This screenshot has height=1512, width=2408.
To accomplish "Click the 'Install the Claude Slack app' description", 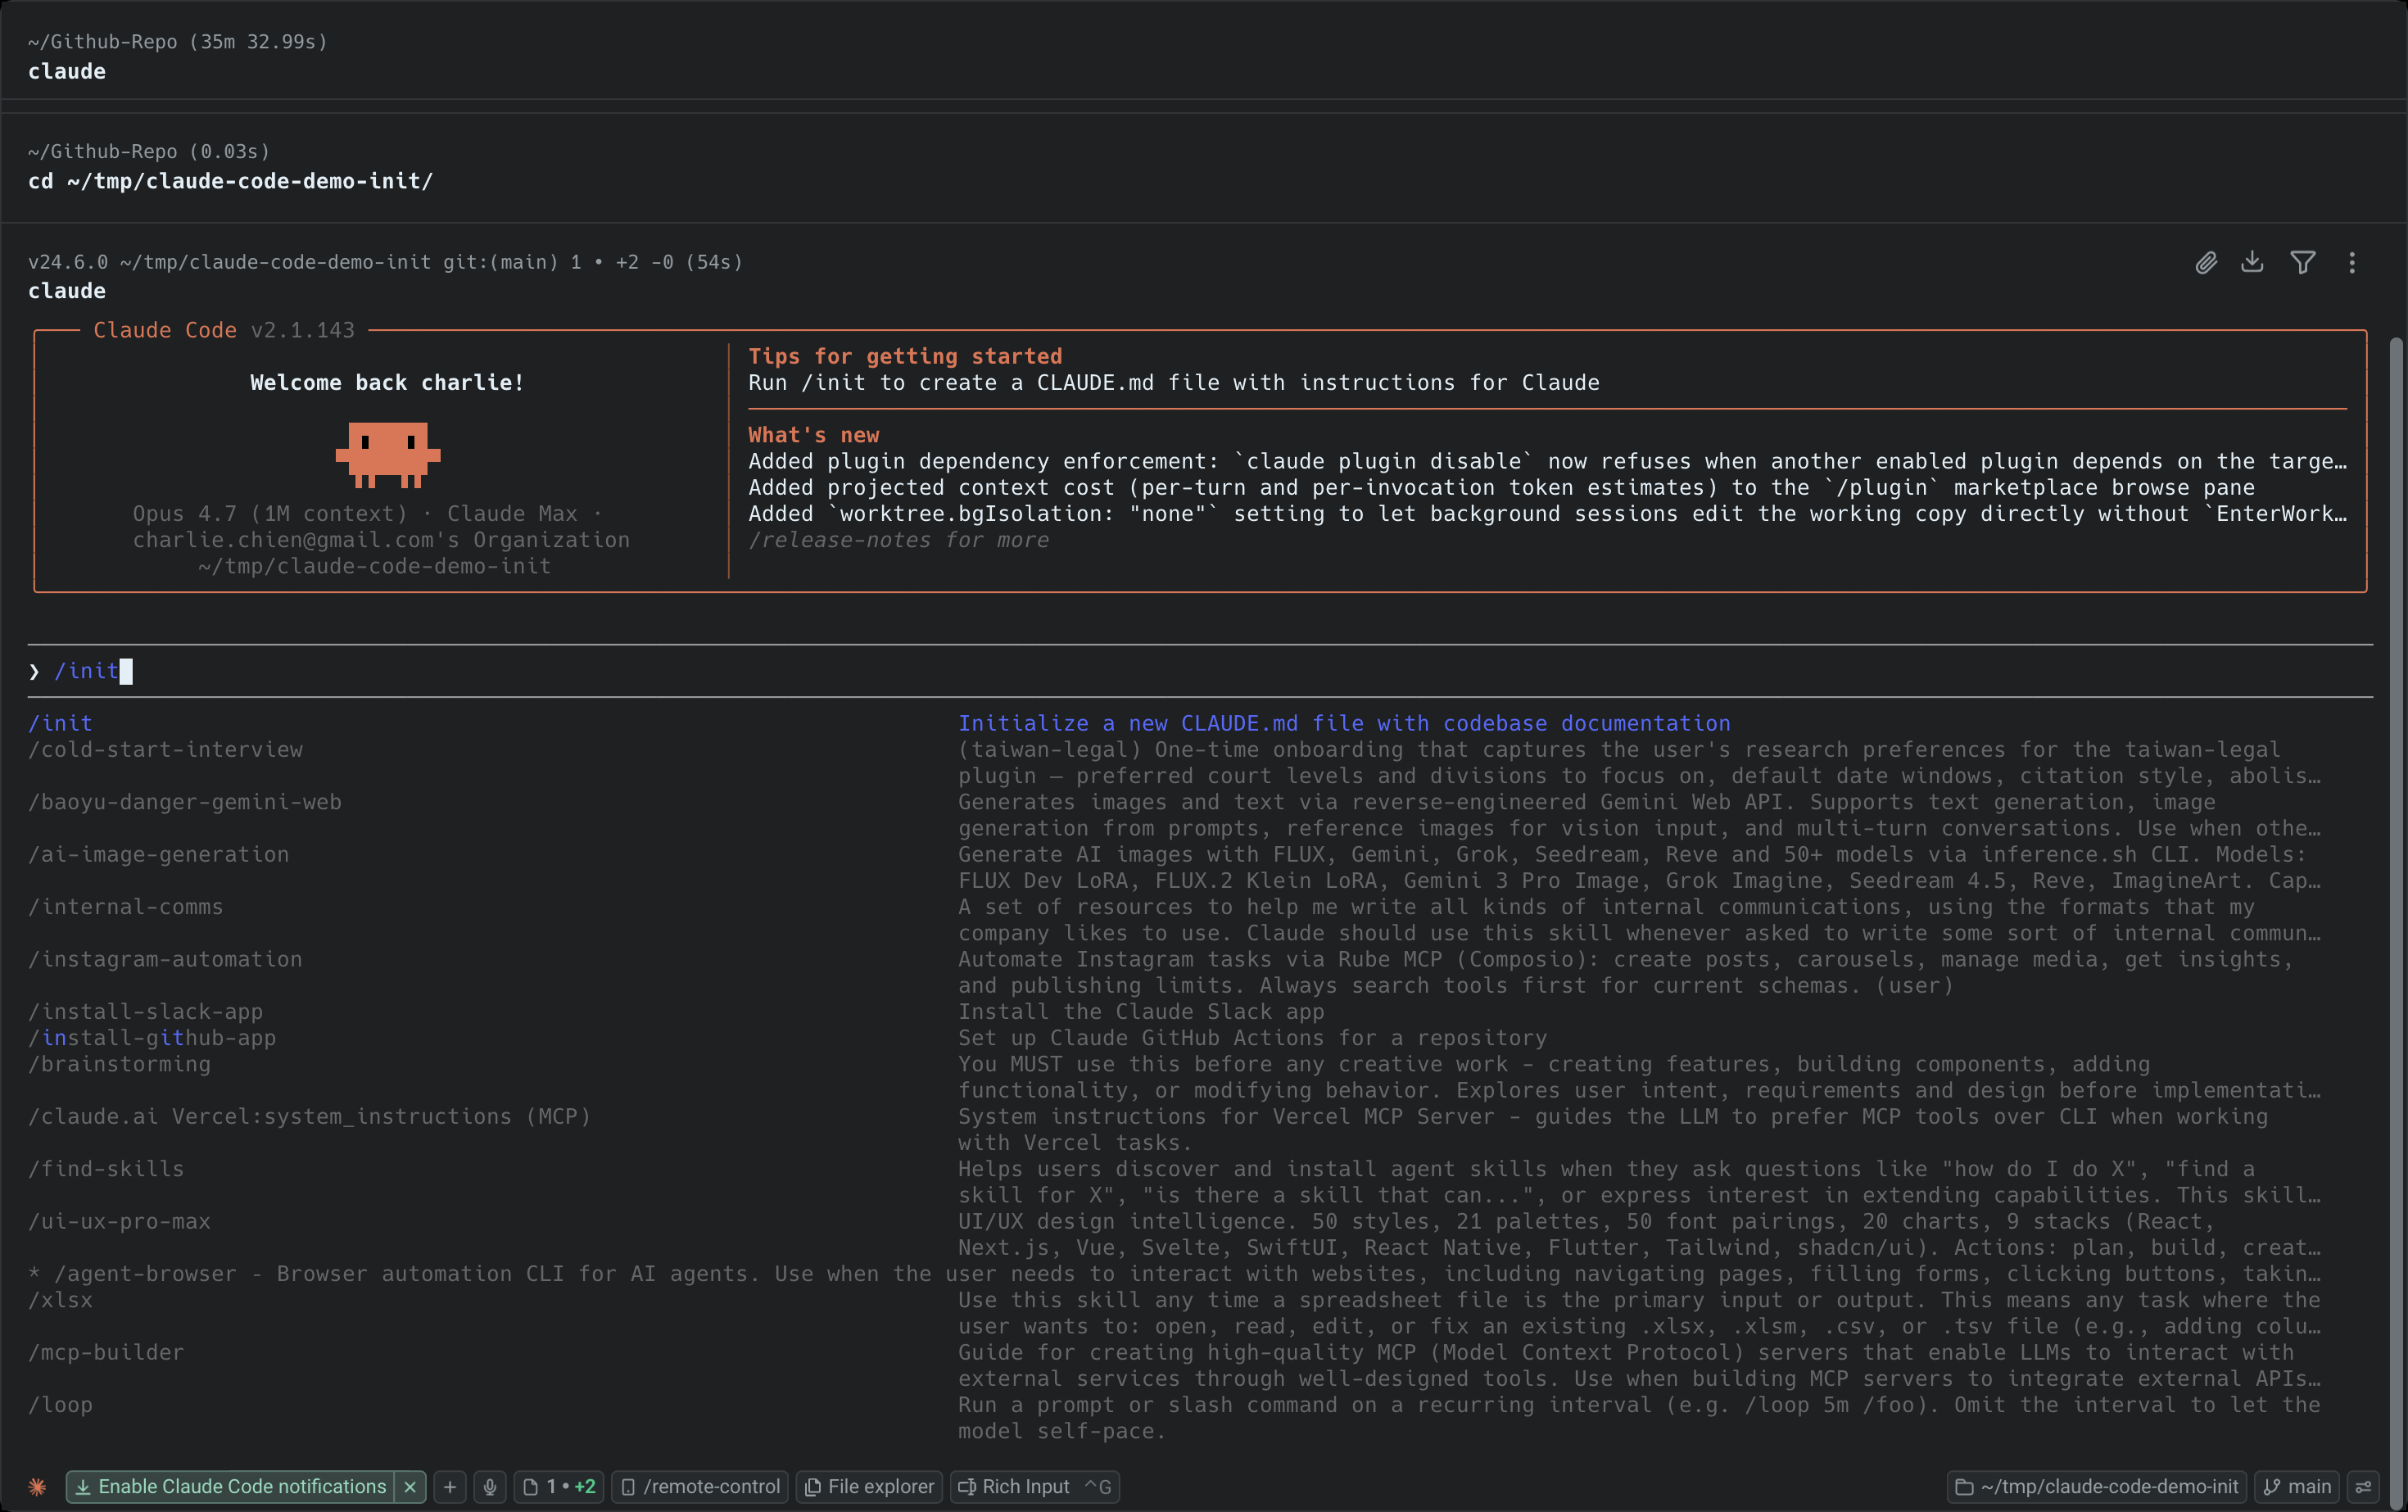I will pos(1141,1012).
